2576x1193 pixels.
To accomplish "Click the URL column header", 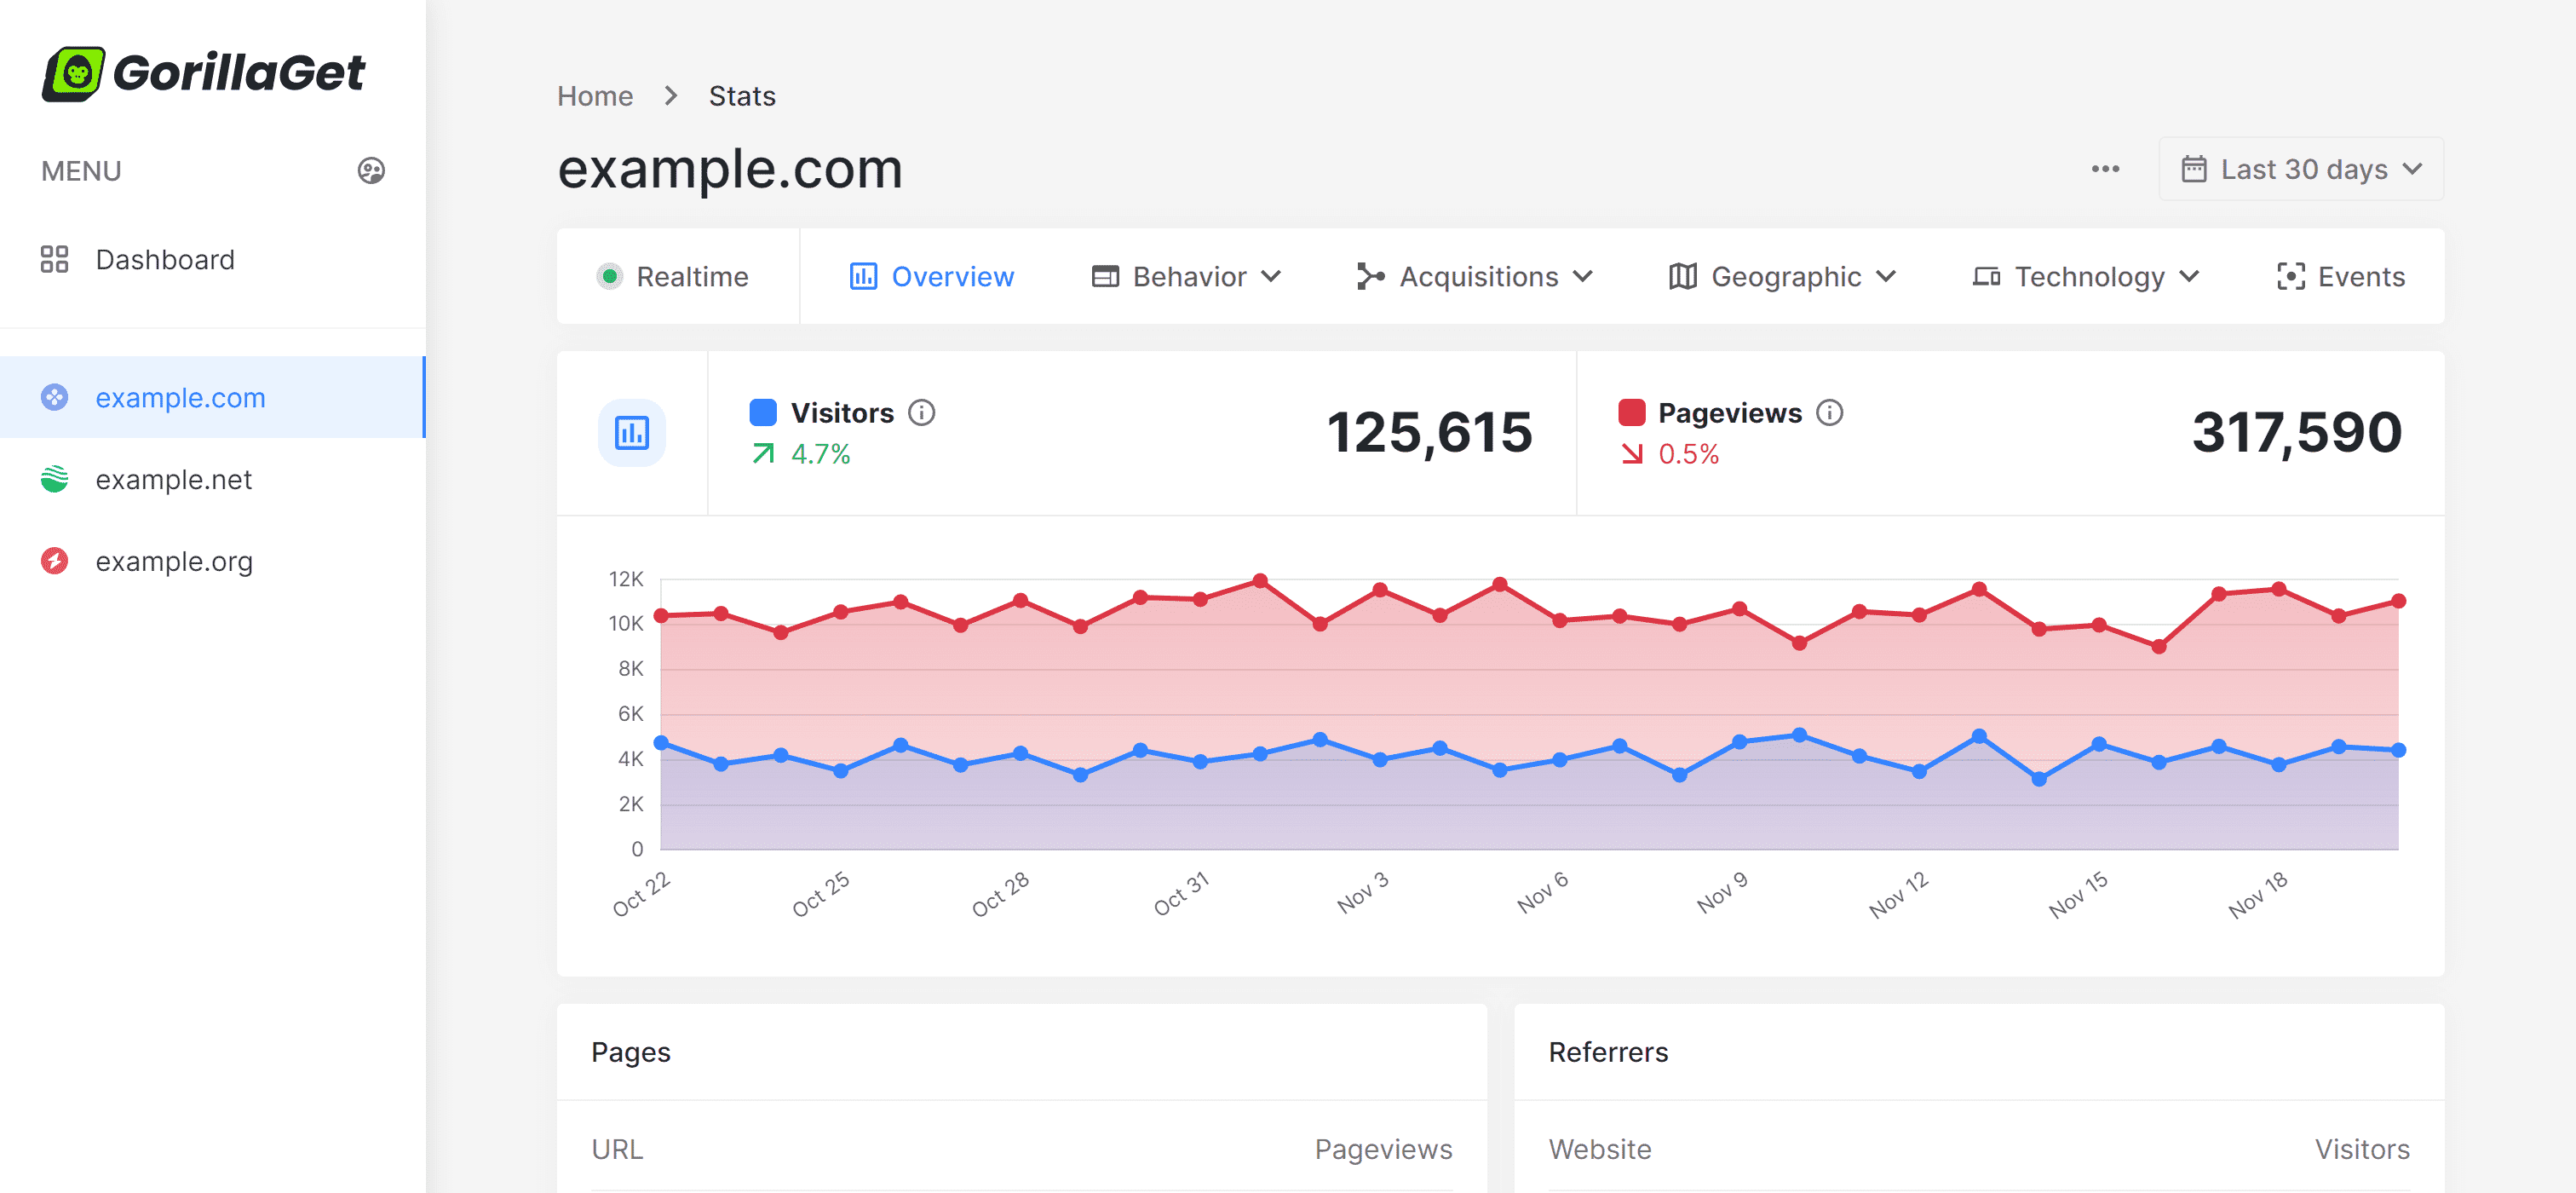I will pyautogui.click(x=617, y=1149).
